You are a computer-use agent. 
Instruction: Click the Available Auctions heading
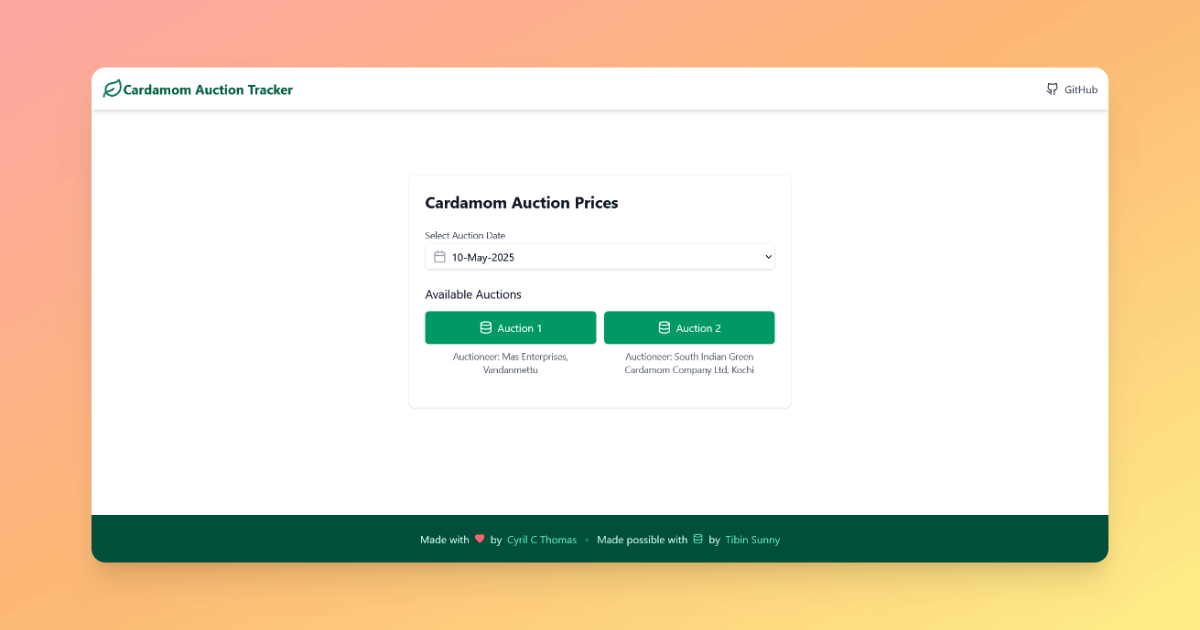point(473,294)
